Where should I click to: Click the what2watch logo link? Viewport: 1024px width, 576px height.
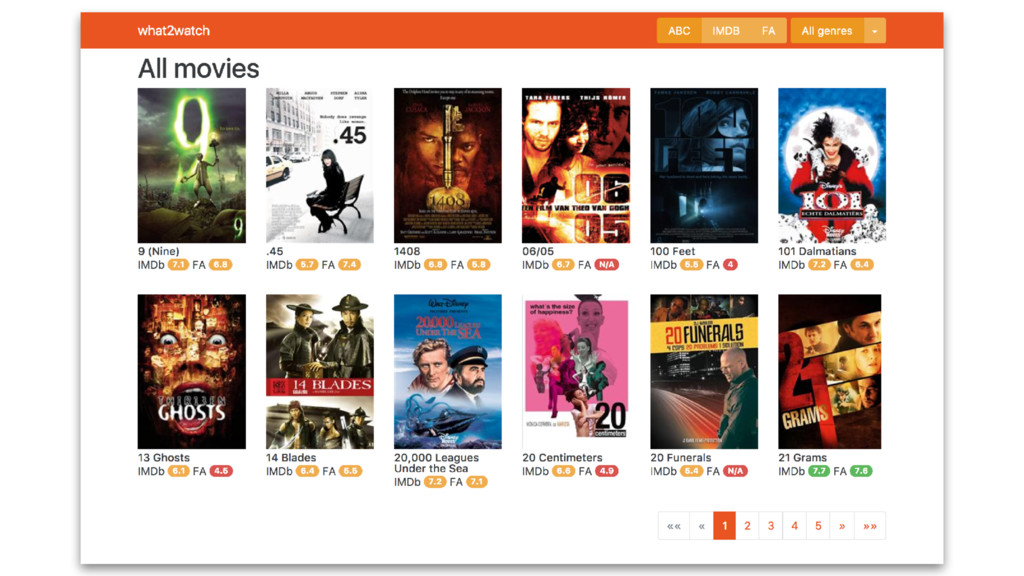tap(174, 31)
